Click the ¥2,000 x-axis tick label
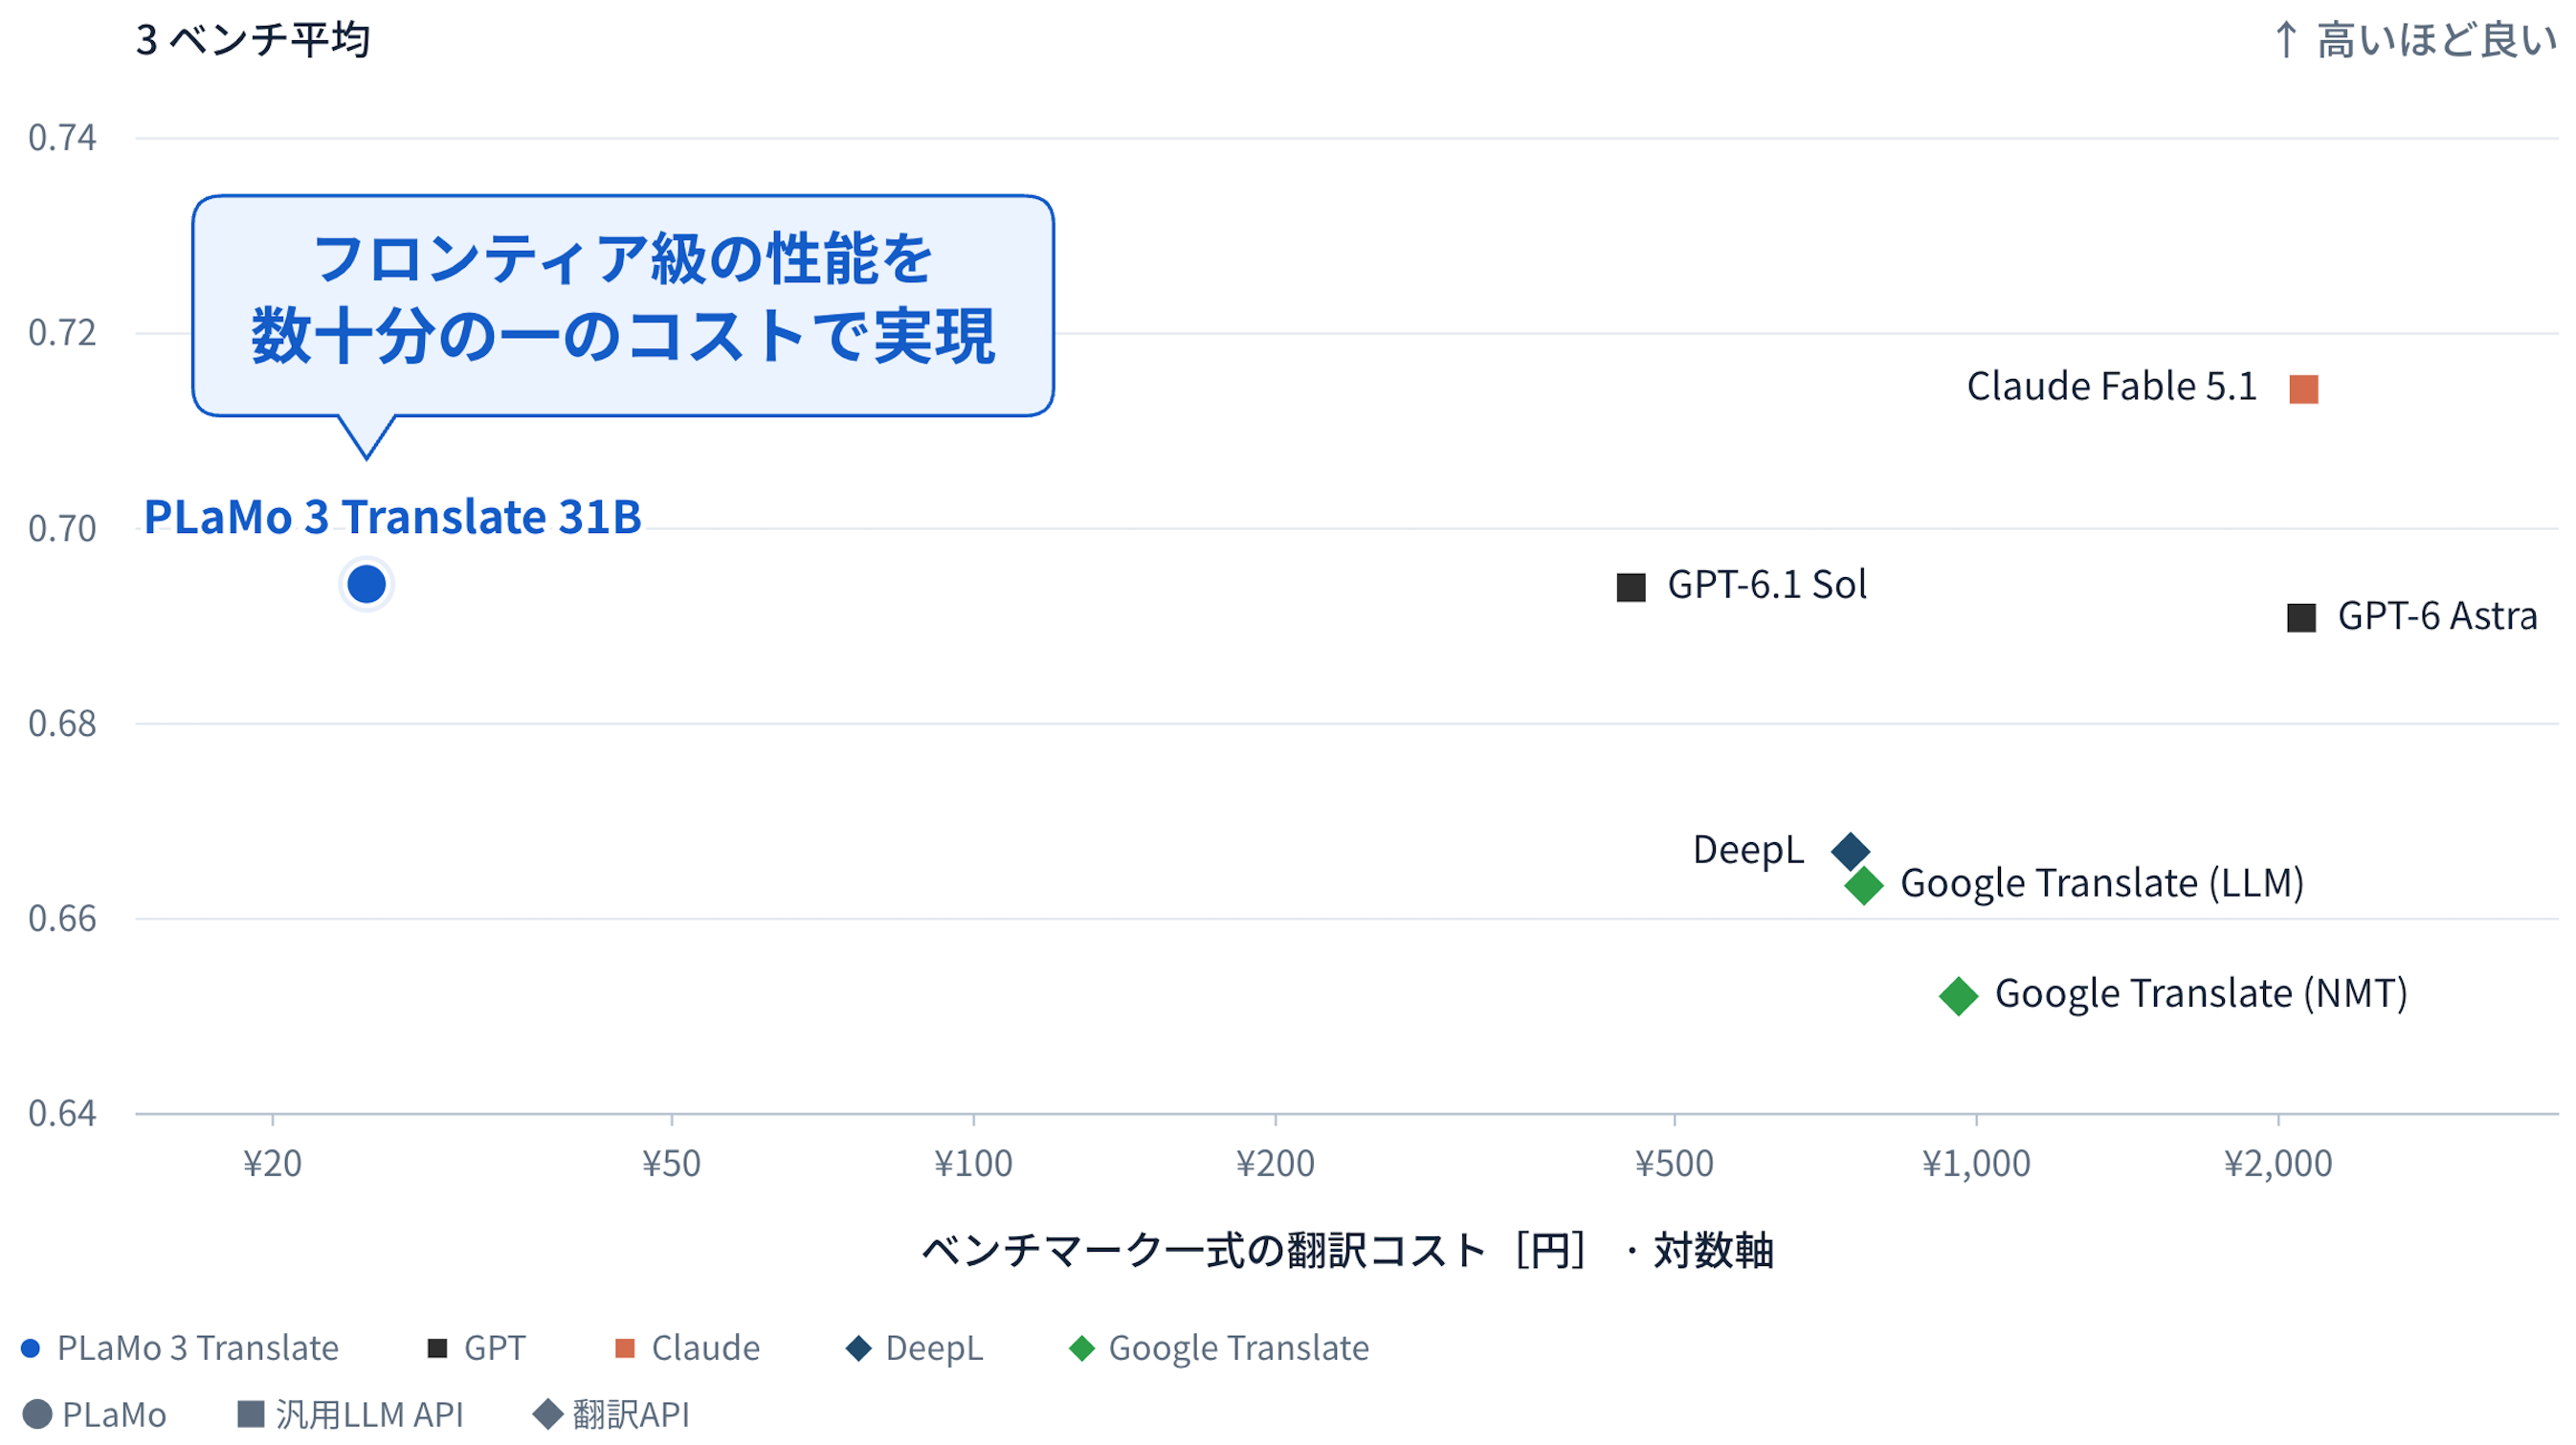 pos(2278,1164)
